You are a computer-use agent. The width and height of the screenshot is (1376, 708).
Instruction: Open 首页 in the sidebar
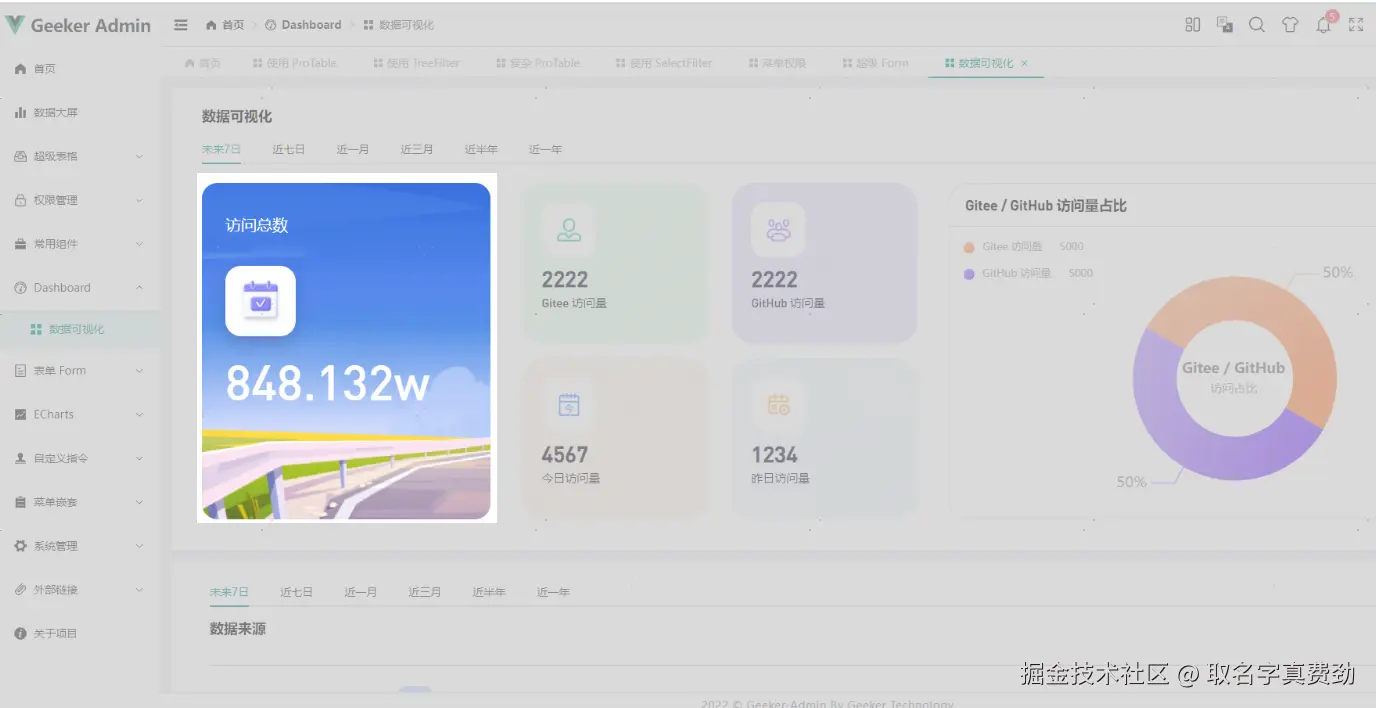pos(80,69)
